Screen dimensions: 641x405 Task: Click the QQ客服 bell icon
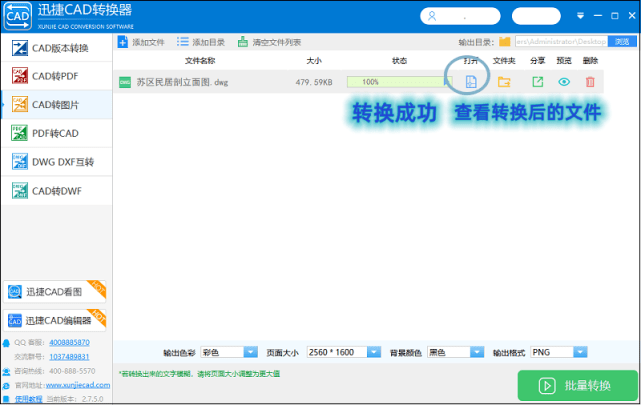tap(6, 343)
